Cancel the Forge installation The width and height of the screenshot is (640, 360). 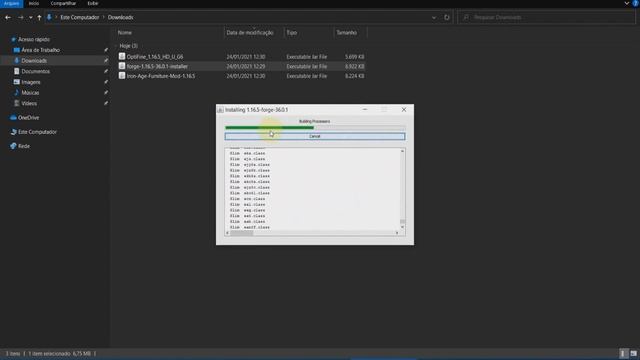tap(315, 136)
